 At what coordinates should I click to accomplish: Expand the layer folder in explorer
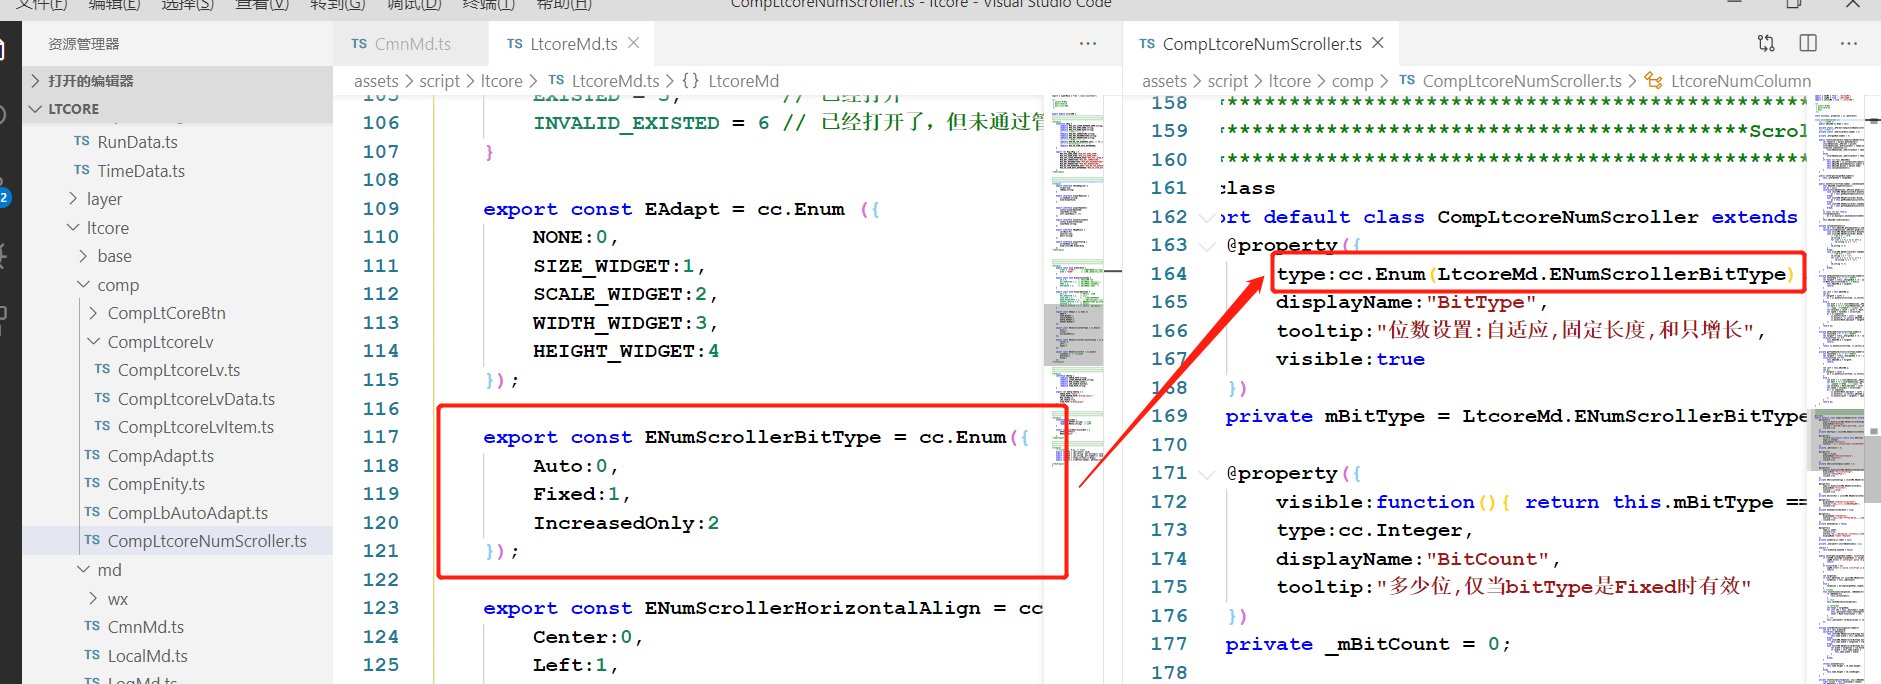[x=73, y=198]
